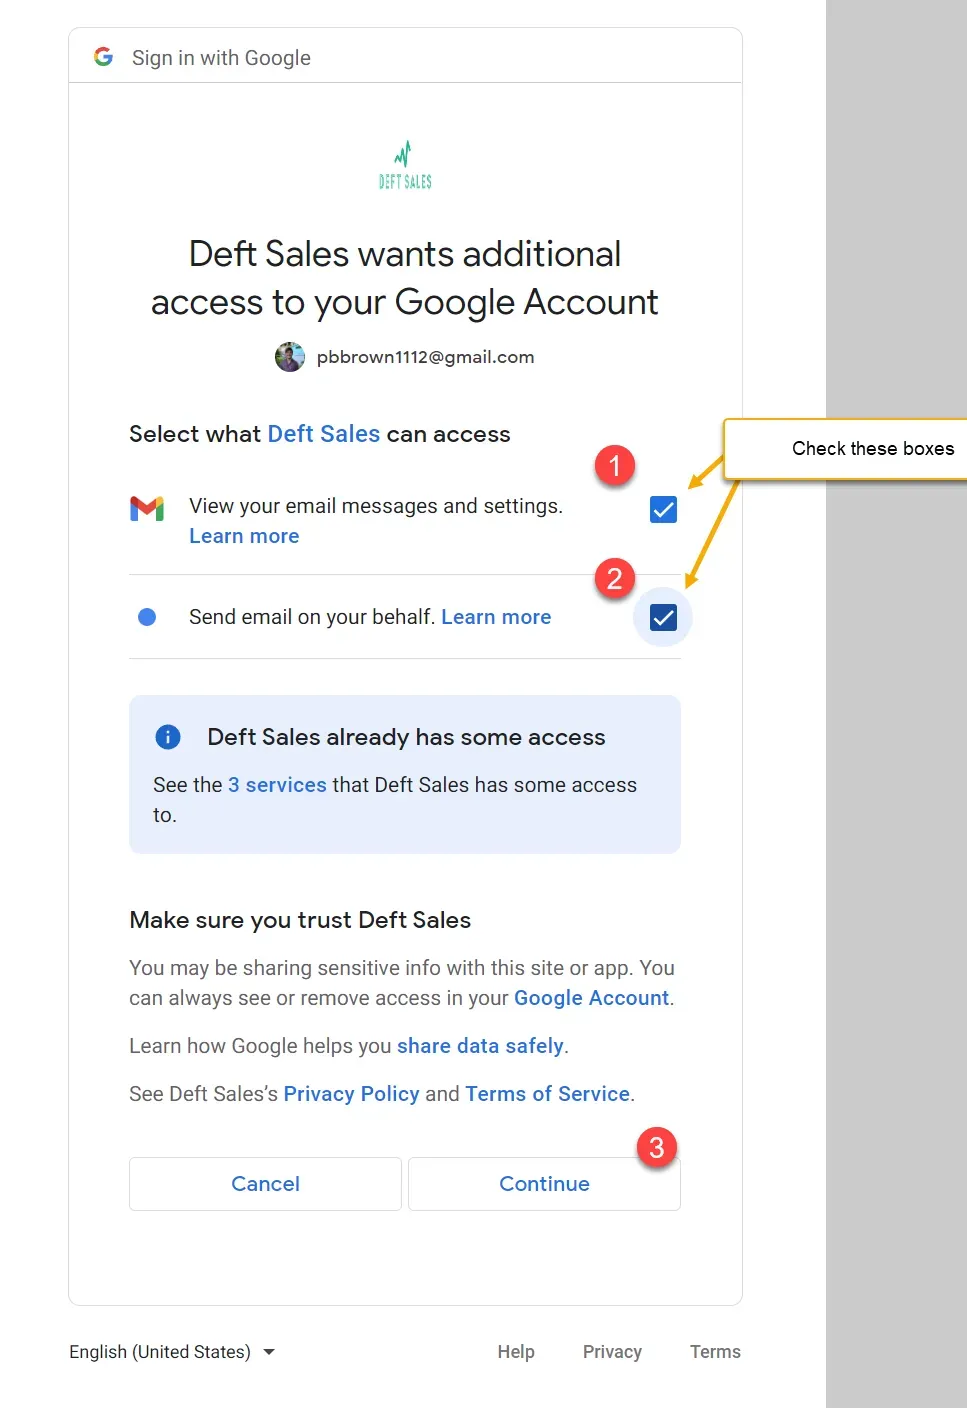Screen dimensions: 967x1408
Task: Open the Privacy footer link
Action: (x=612, y=1352)
